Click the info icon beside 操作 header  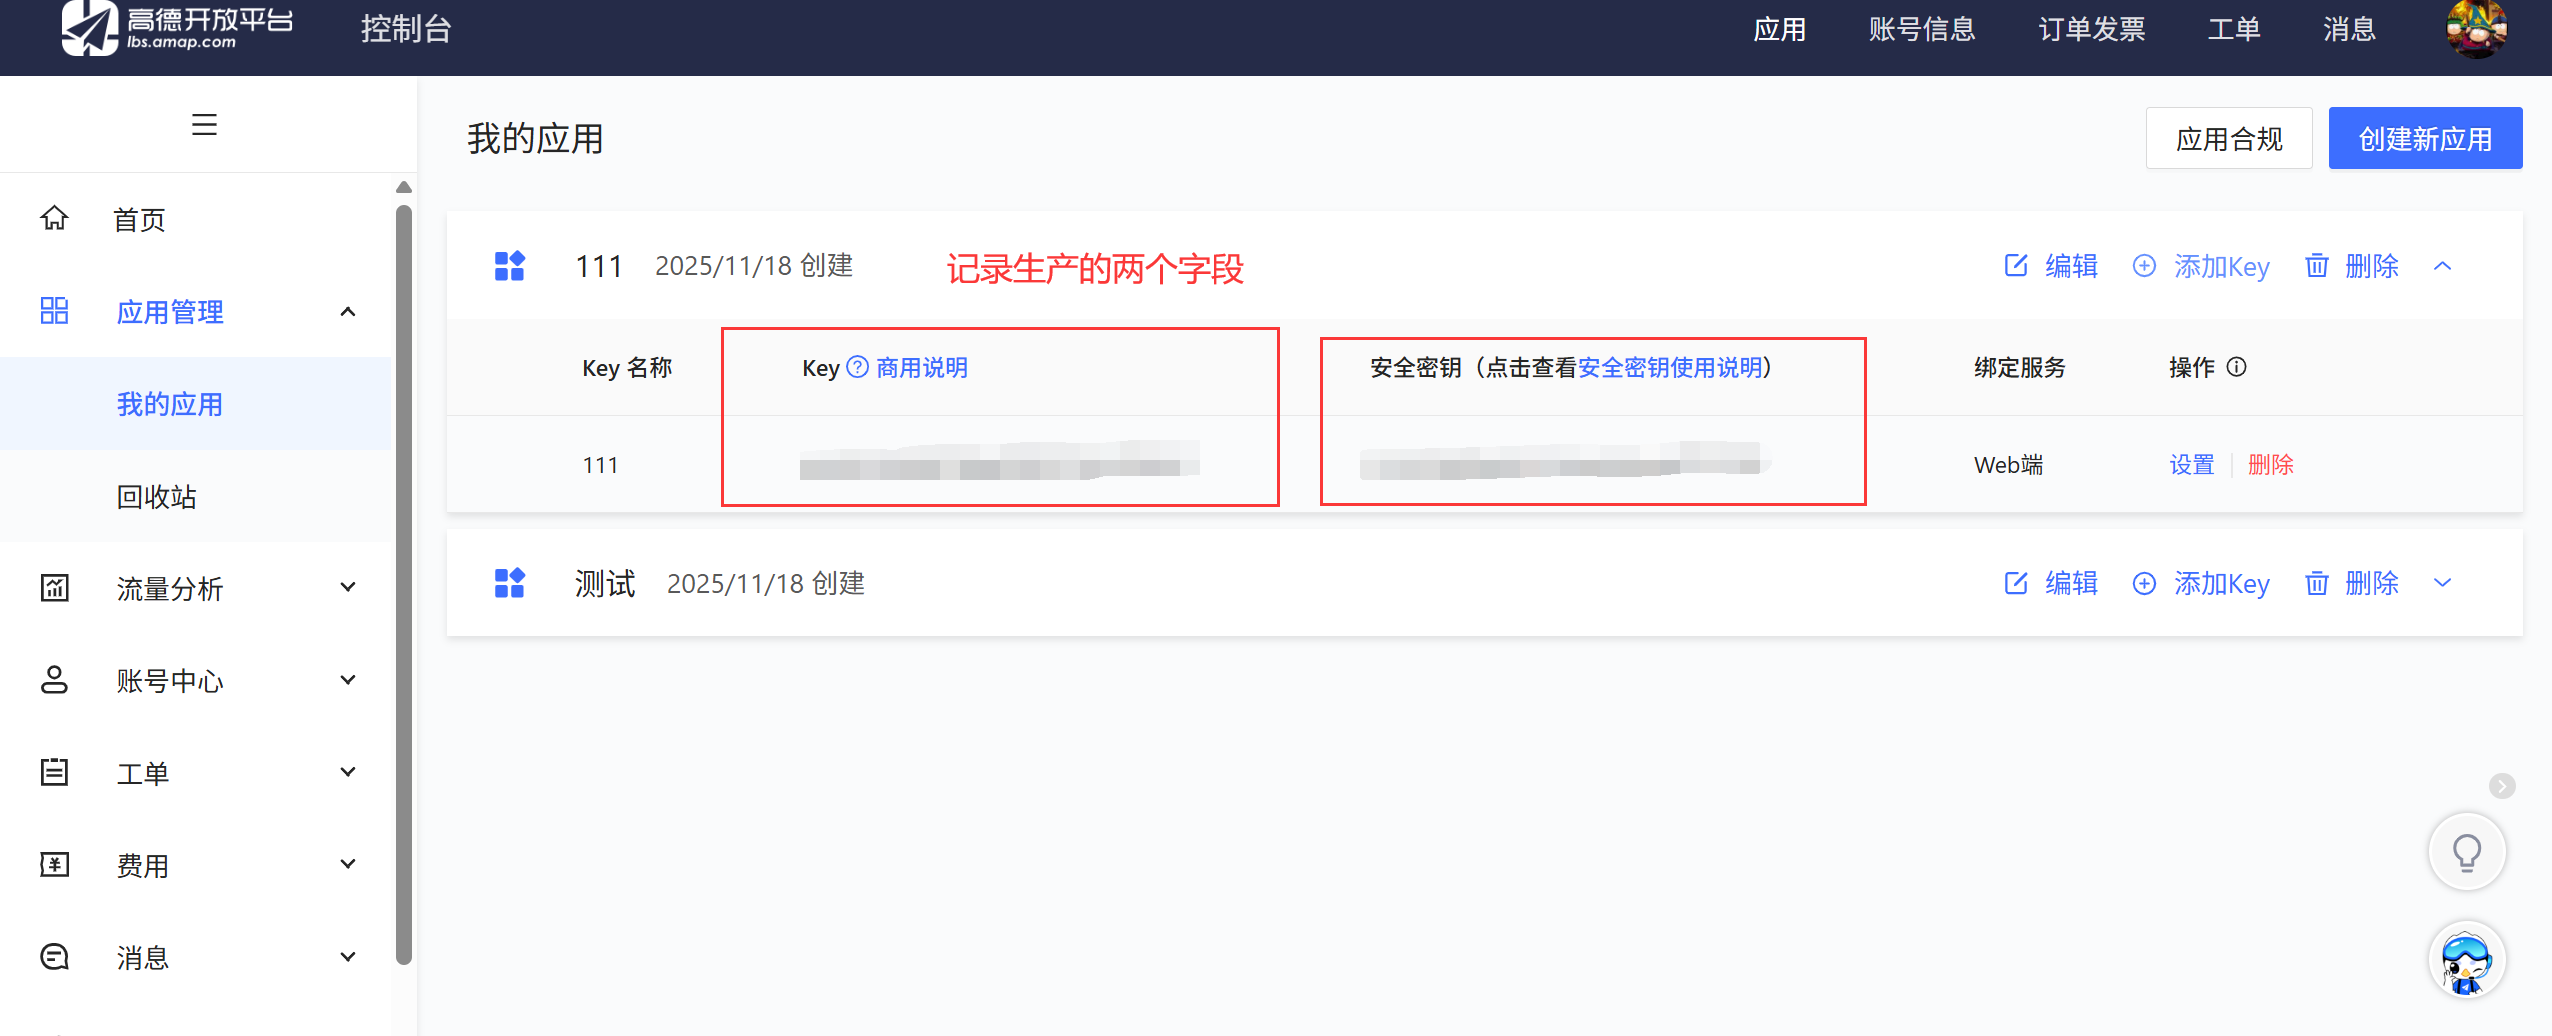coord(2237,367)
